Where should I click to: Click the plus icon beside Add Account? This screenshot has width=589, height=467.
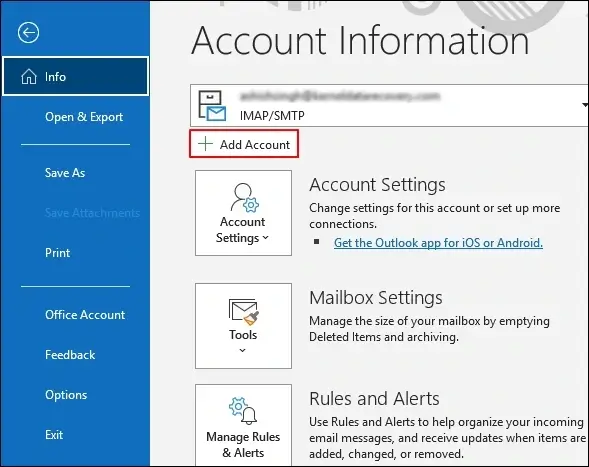(205, 144)
